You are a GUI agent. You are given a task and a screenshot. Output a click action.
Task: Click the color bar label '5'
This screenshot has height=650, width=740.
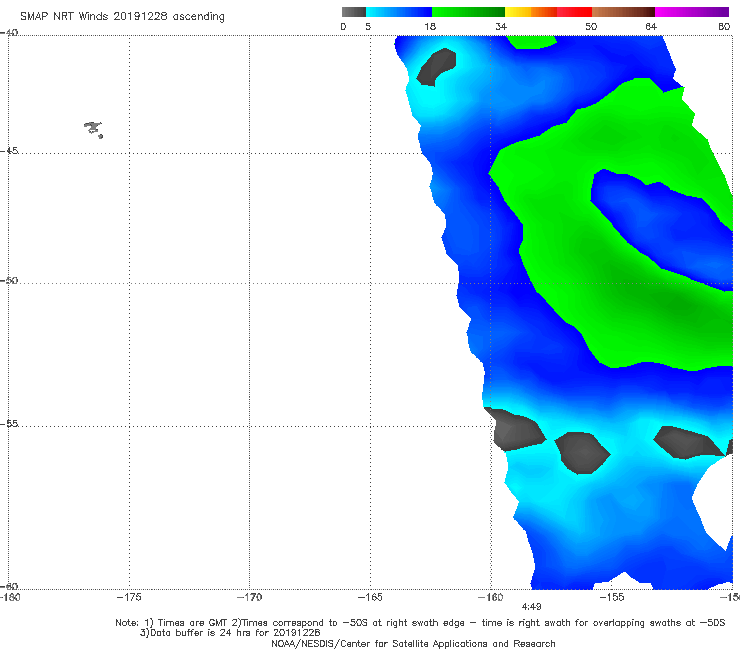368,26
